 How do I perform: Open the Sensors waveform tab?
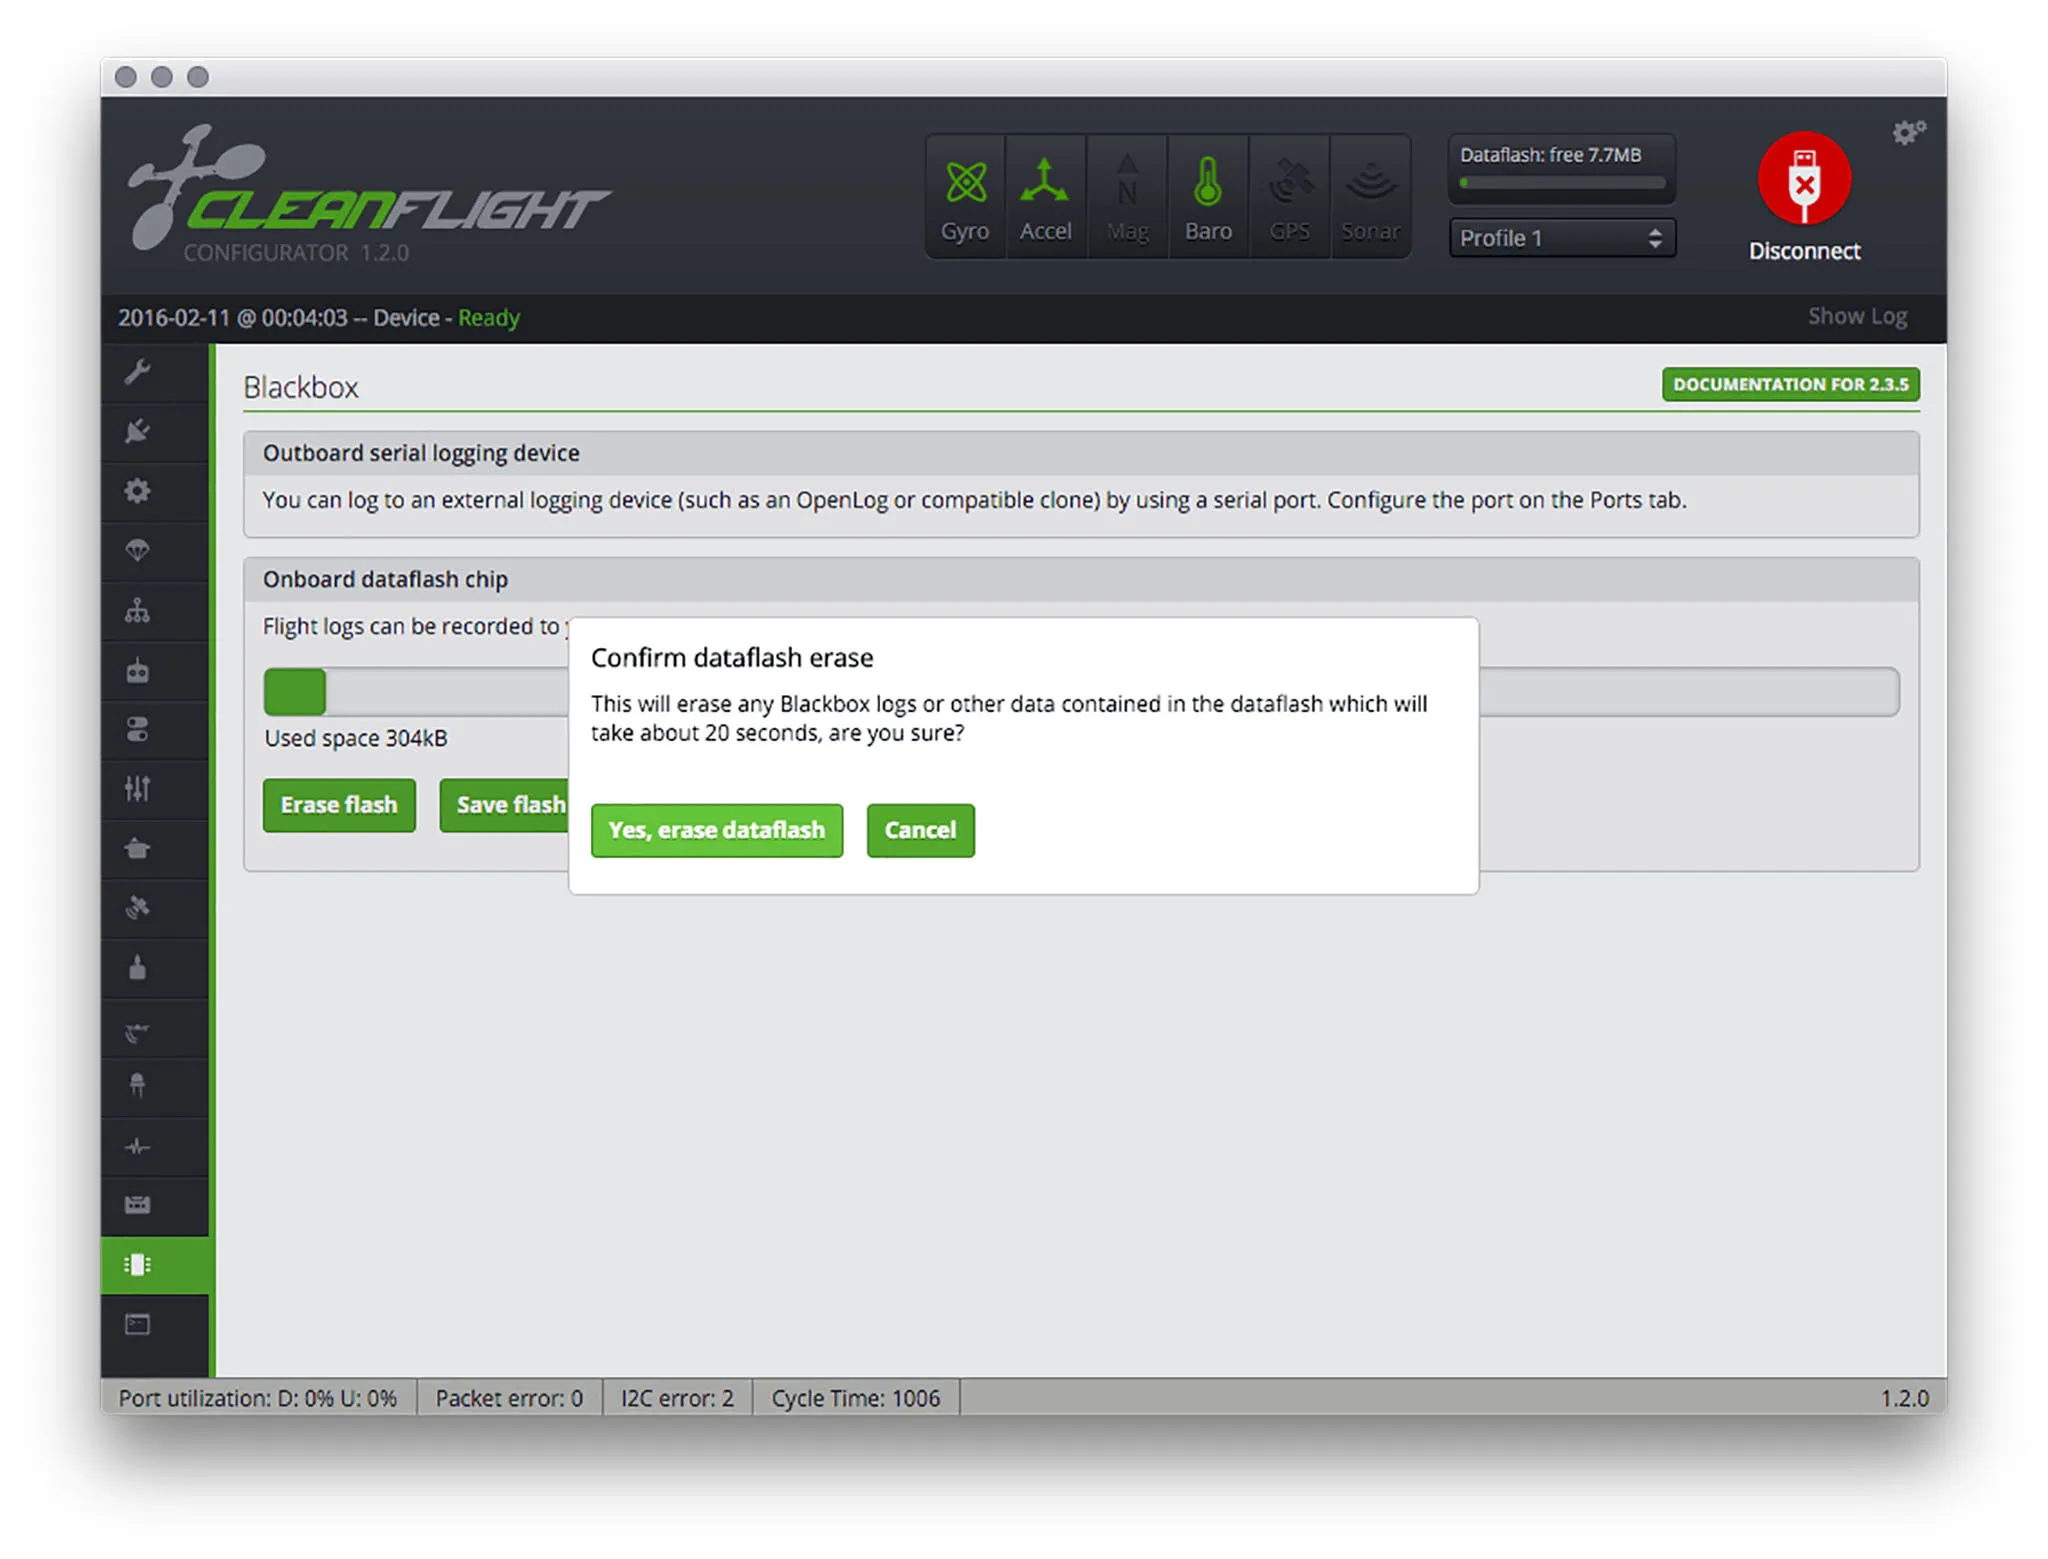click(138, 1146)
